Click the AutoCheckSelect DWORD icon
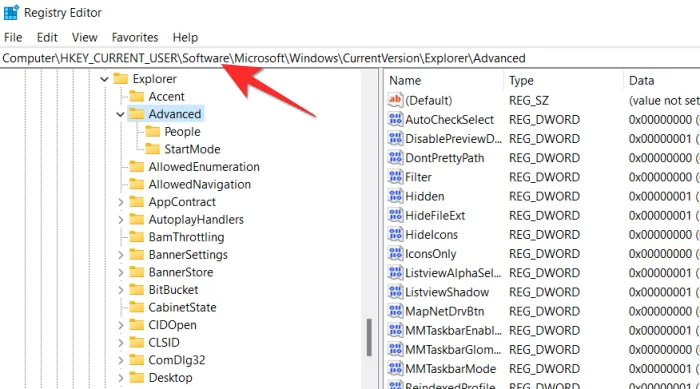Viewport: 700px width, 389px height. [x=396, y=119]
